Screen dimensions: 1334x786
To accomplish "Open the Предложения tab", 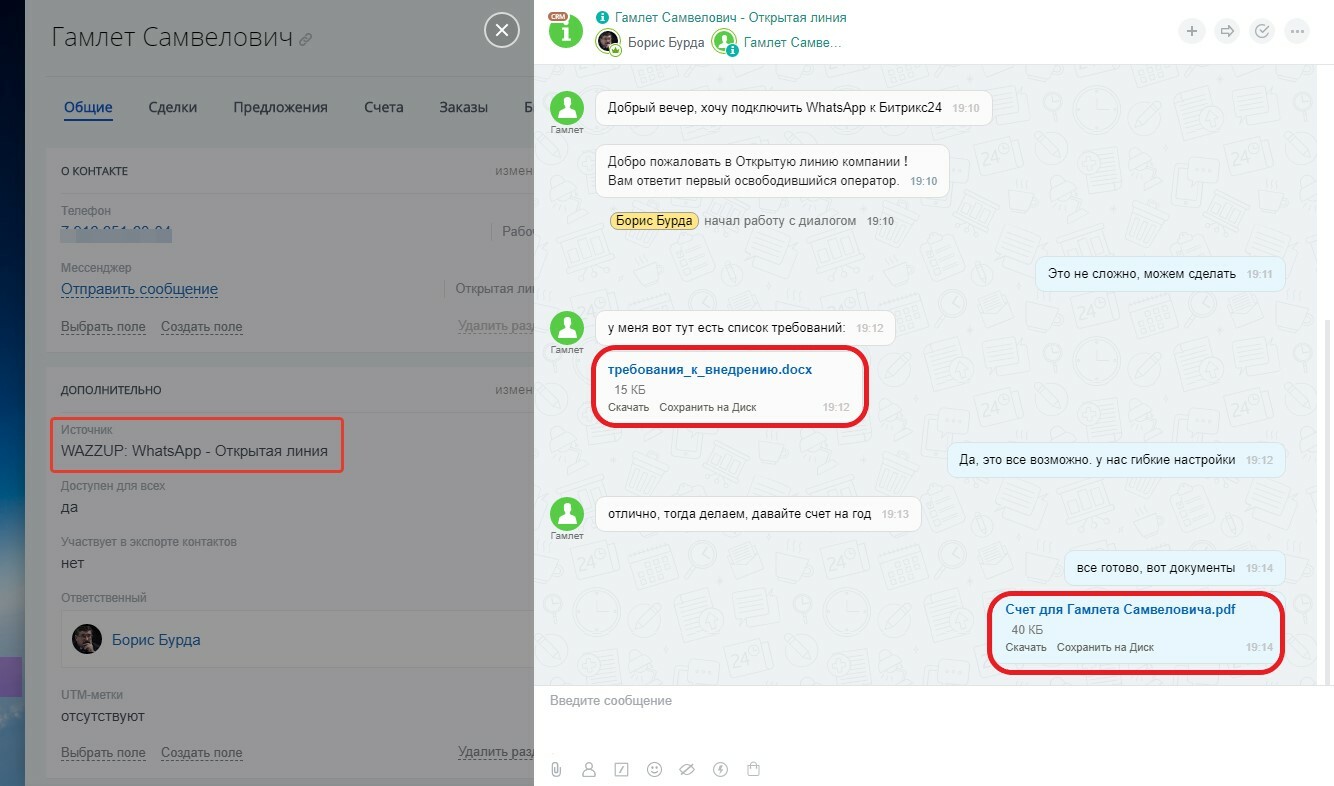I will (281, 107).
